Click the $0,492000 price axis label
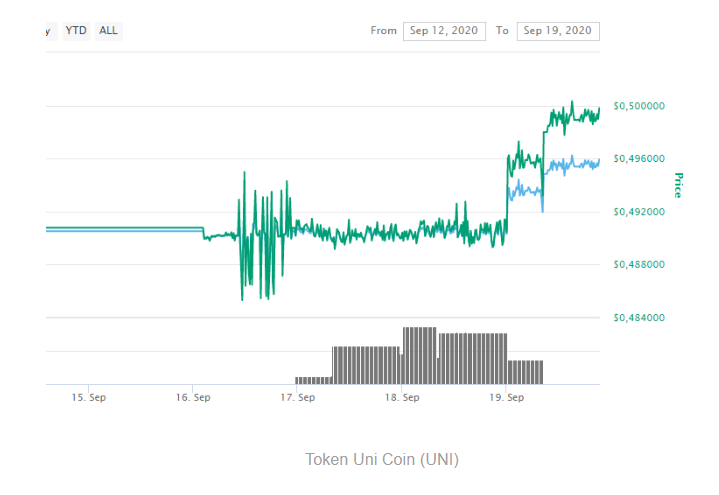The image size is (719, 495). tap(639, 212)
